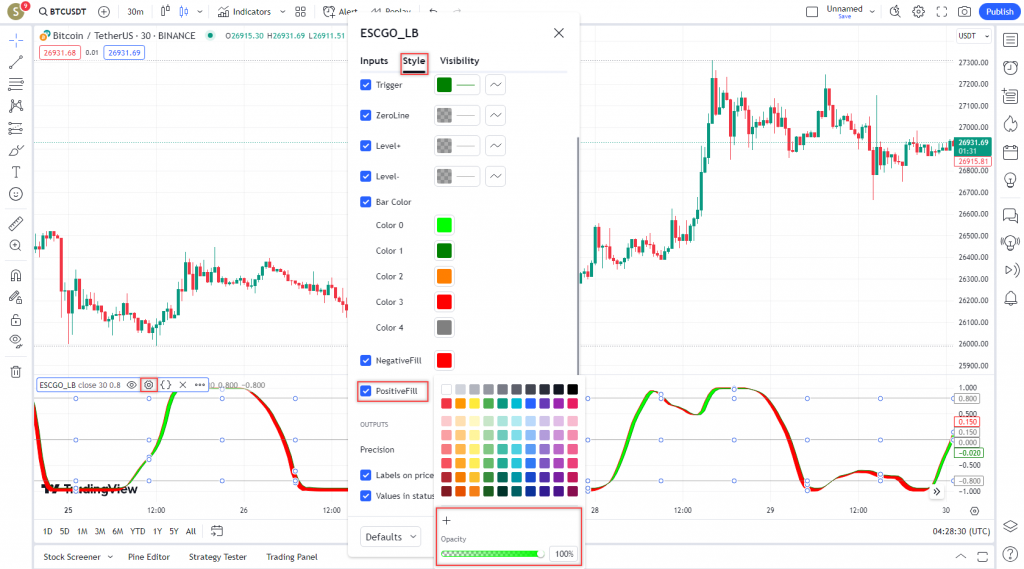Open the Strategy Tester tab

pyautogui.click(x=217, y=557)
